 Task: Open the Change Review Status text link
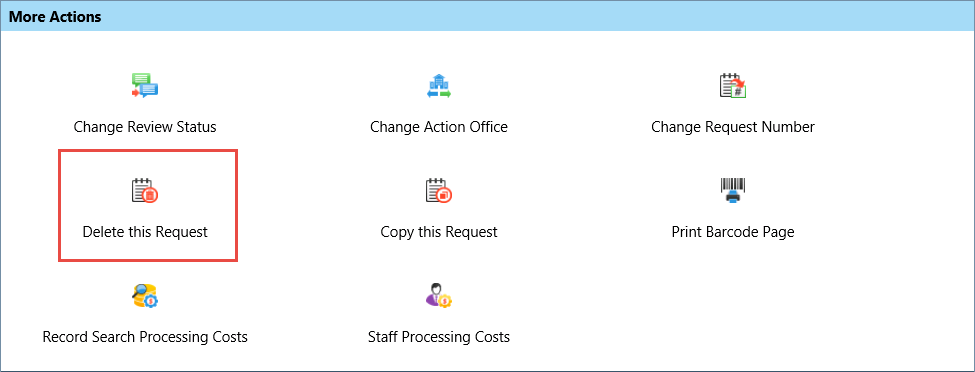[145, 127]
